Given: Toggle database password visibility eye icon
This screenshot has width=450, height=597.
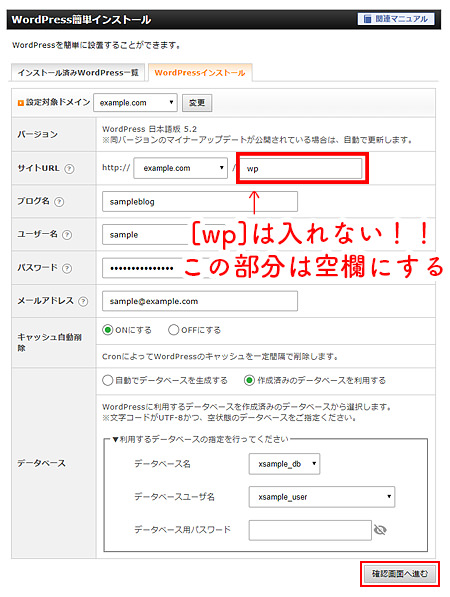Looking at the screenshot, I should [x=380, y=530].
